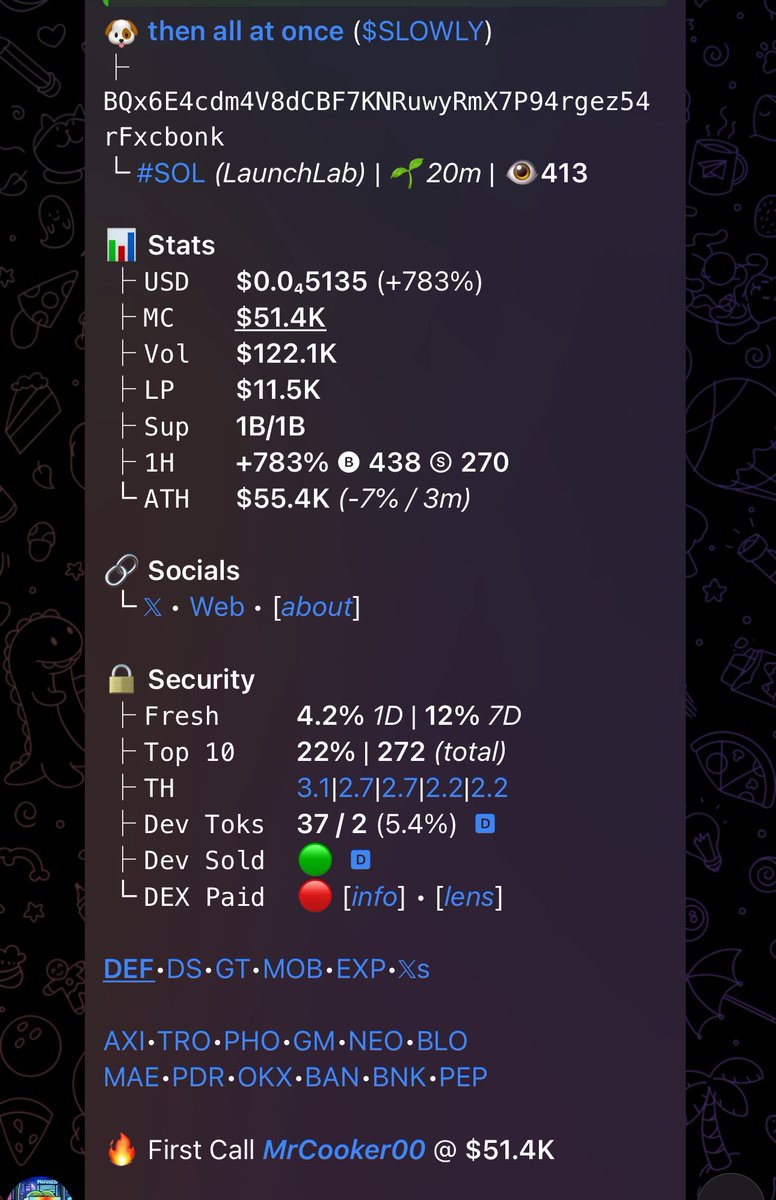Open the X social link icon
Image resolution: width=776 pixels, height=1200 pixels.
(x=152, y=607)
